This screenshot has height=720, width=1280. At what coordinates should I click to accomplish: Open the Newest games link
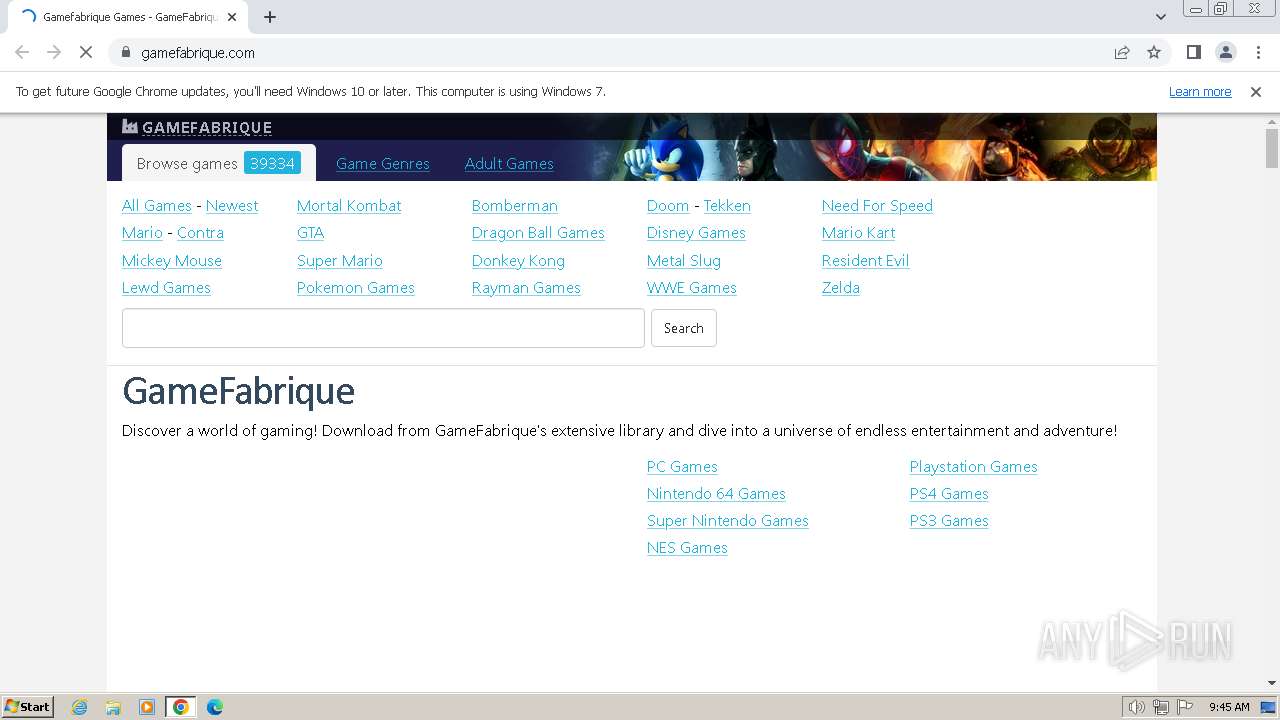(x=232, y=206)
